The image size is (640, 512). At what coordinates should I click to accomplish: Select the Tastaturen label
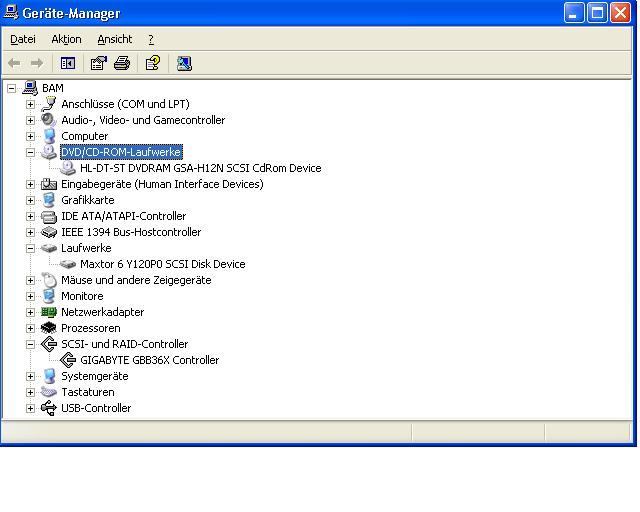(x=88, y=392)
